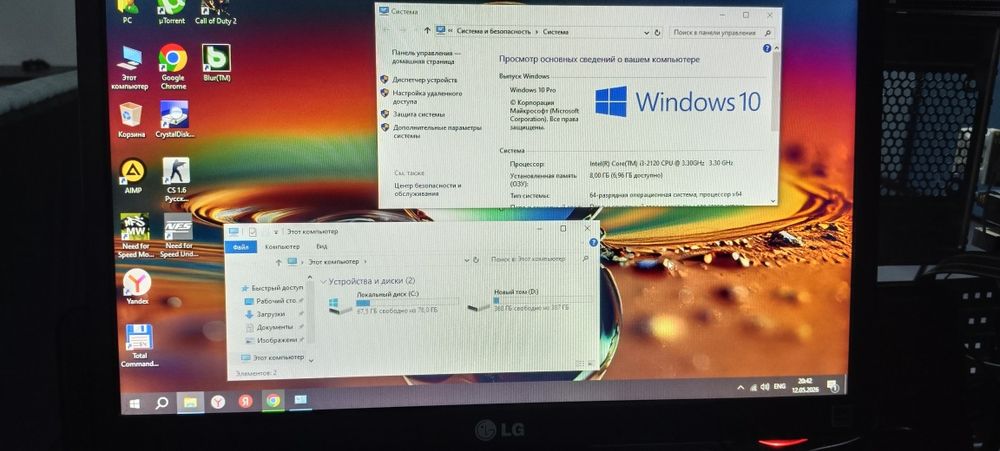Select the Этот компьютер desktop icon
Screen dimensions: 1000x451
(x=129, y=68)
